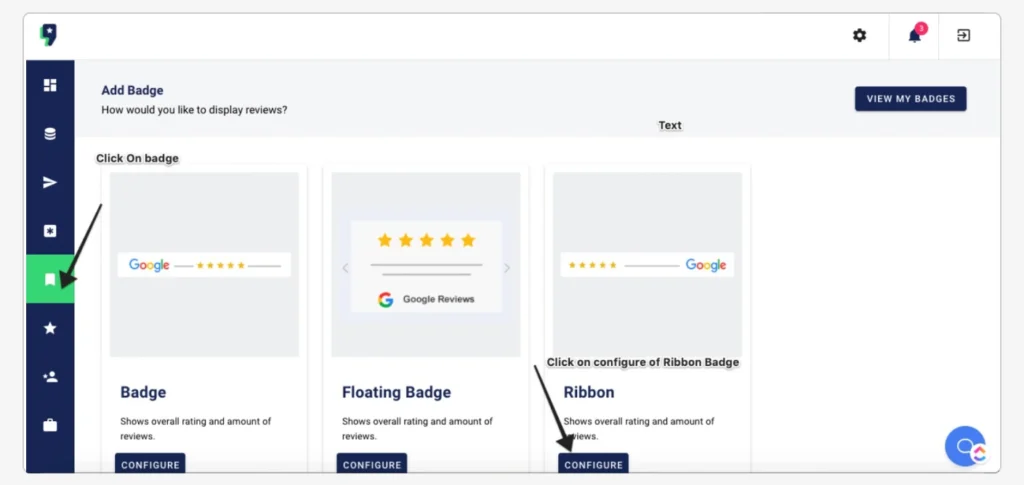
Task: Open the add-person icon in sidebar
Action: pyautogui.click(x=50, y=377)
